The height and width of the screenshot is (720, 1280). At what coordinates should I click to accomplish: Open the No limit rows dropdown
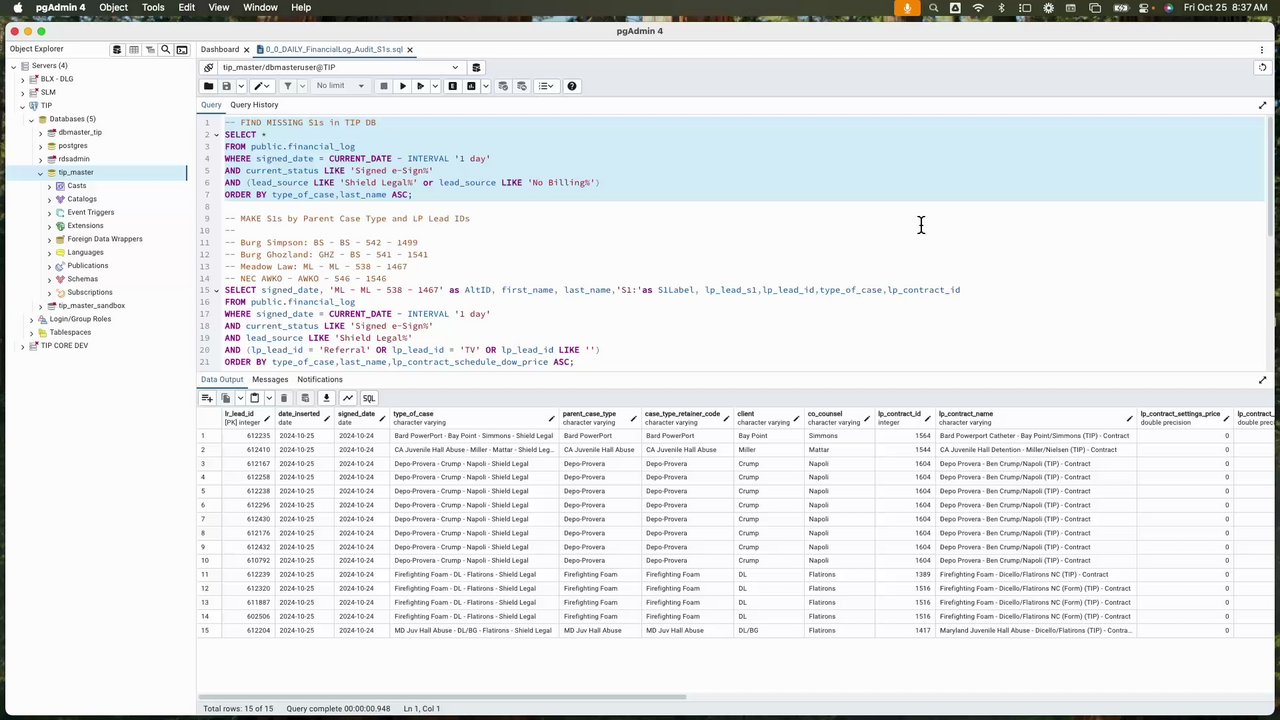tap(340, 86)
